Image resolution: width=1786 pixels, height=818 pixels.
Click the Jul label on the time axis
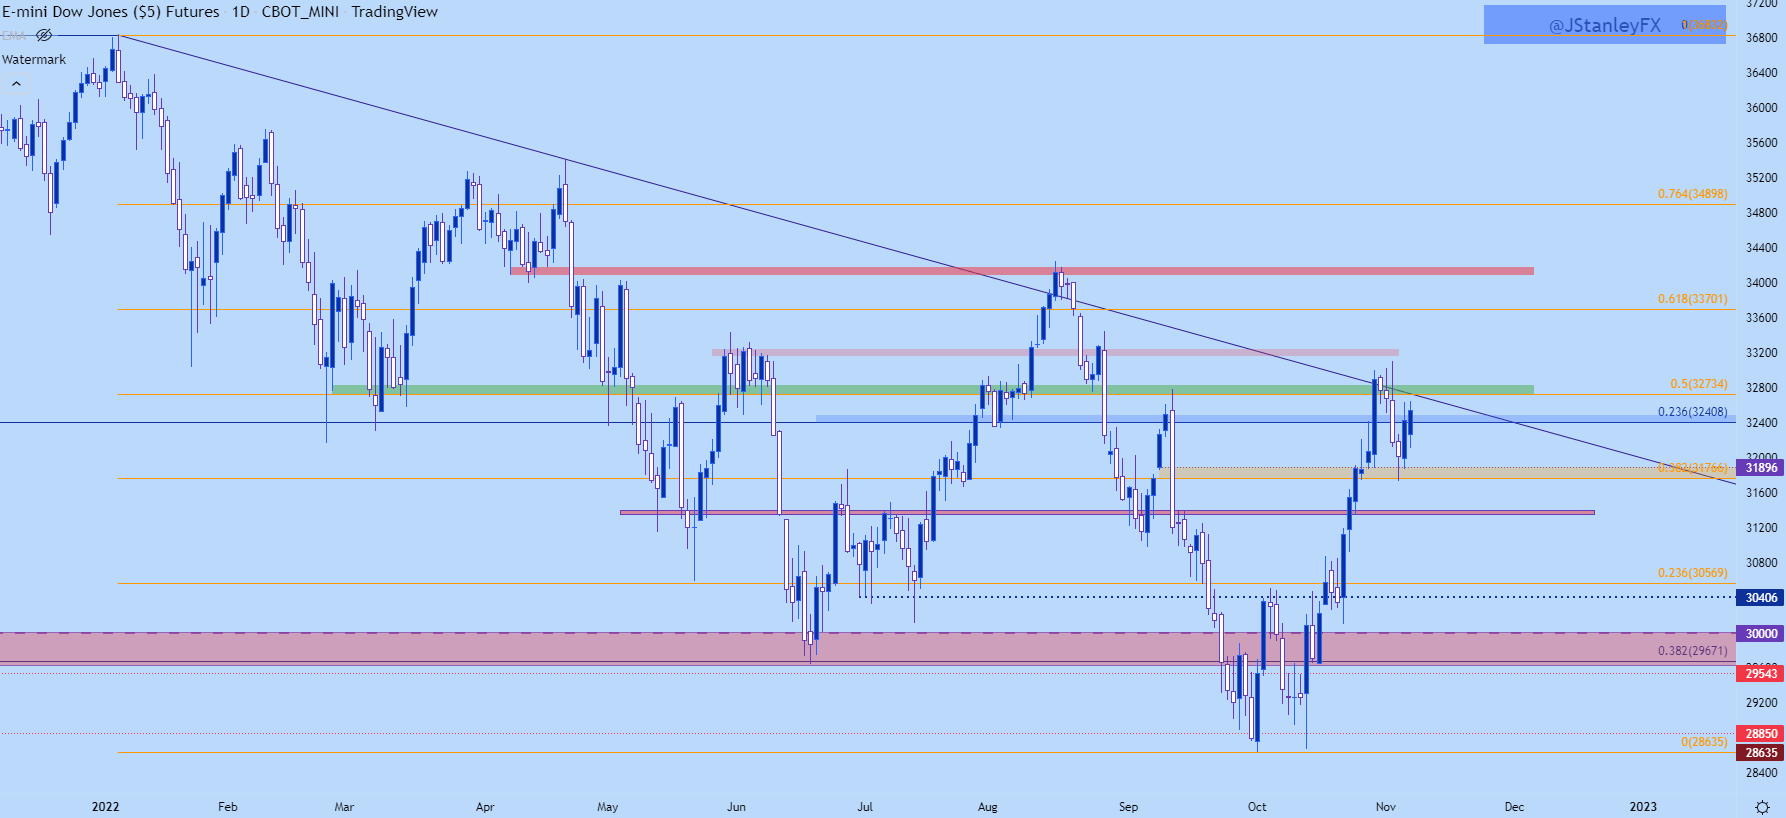click(x=865, y=807)
